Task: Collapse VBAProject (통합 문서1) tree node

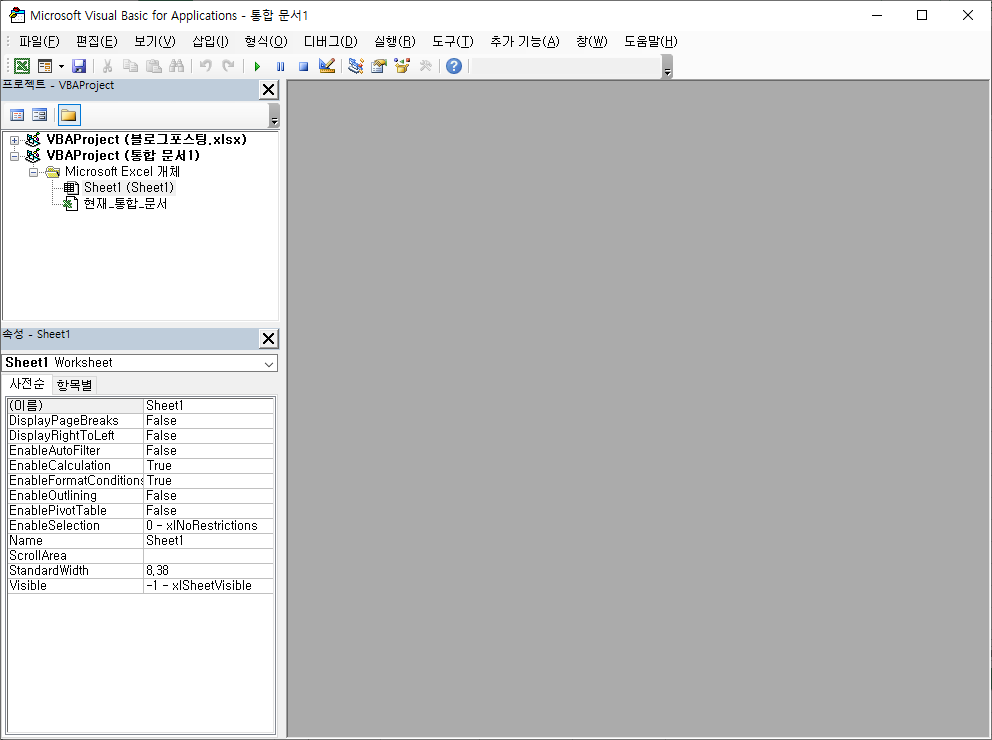Action: pos(14,156)
